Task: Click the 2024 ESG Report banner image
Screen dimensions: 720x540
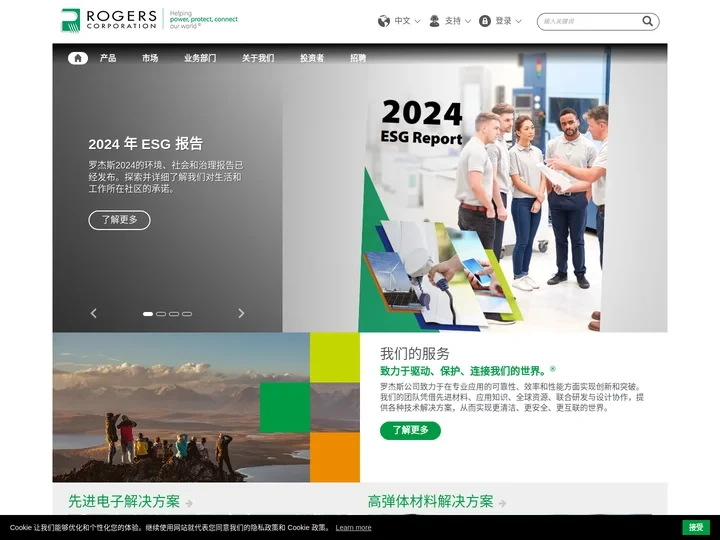Action: click(474, 188)
